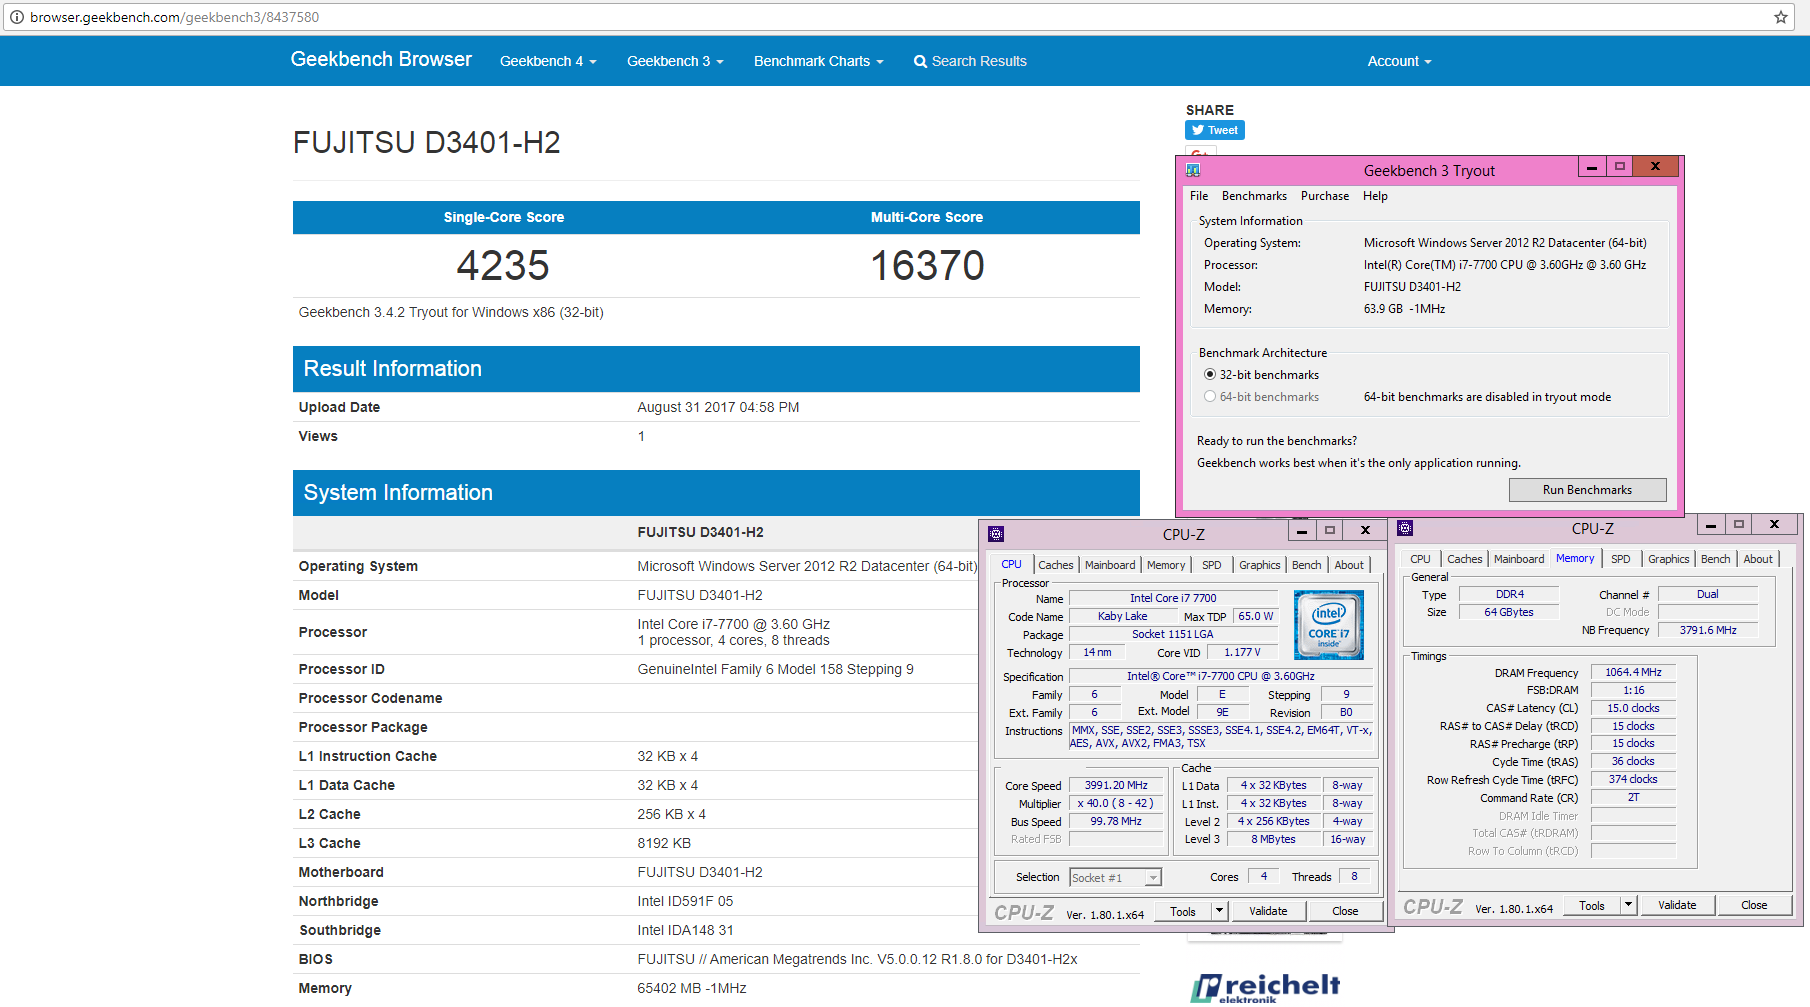The width and height of the screenshot is (1810, 1007).
Task: Click the right CPU-Z window title icon
Action: pos(1405,528)
